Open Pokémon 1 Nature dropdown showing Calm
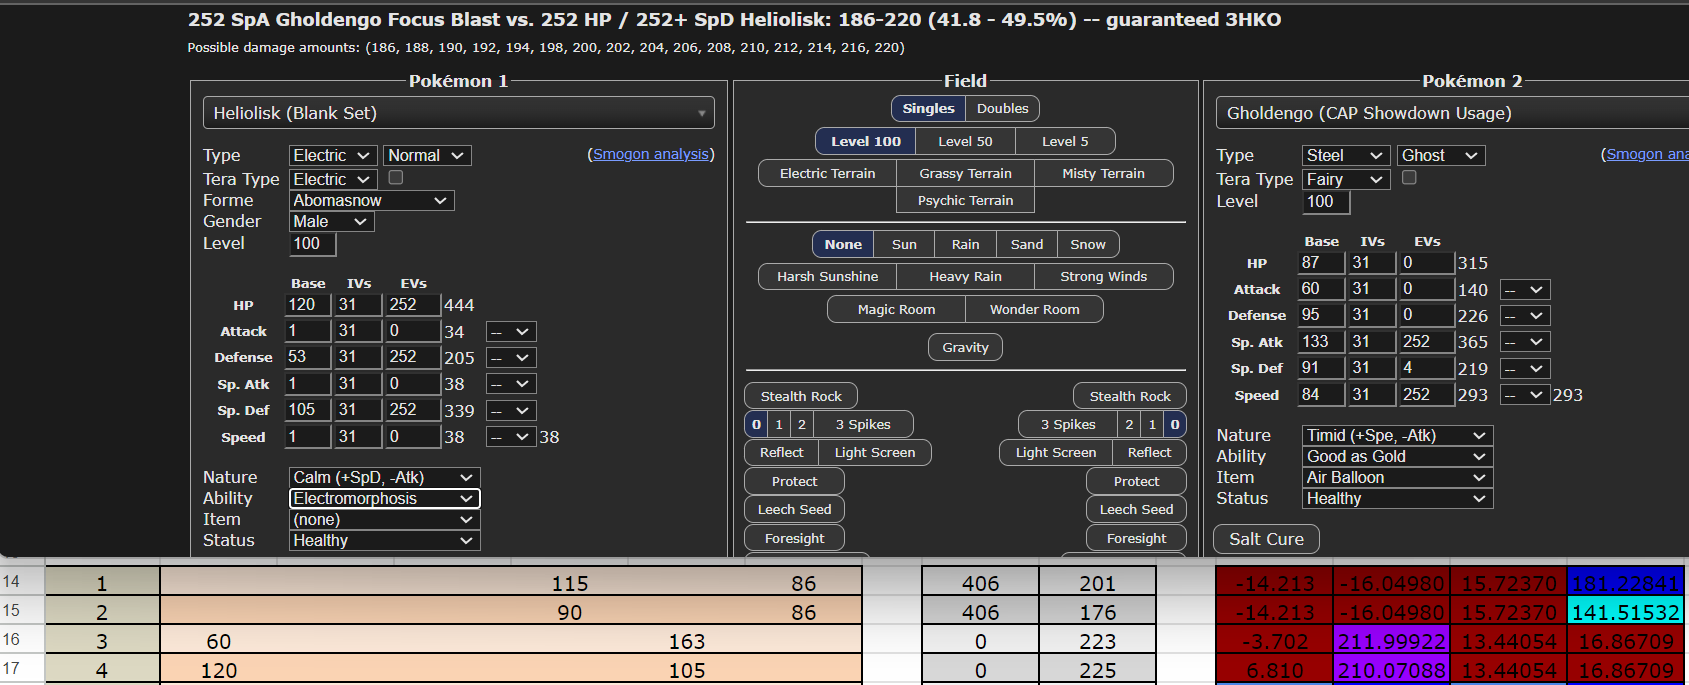This screenshot has height=685, width=1689. 385,477
